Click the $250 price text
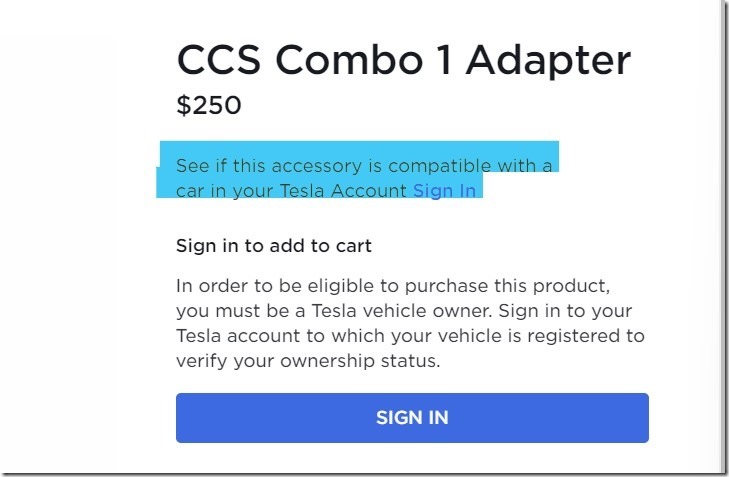 coord(208,105)
